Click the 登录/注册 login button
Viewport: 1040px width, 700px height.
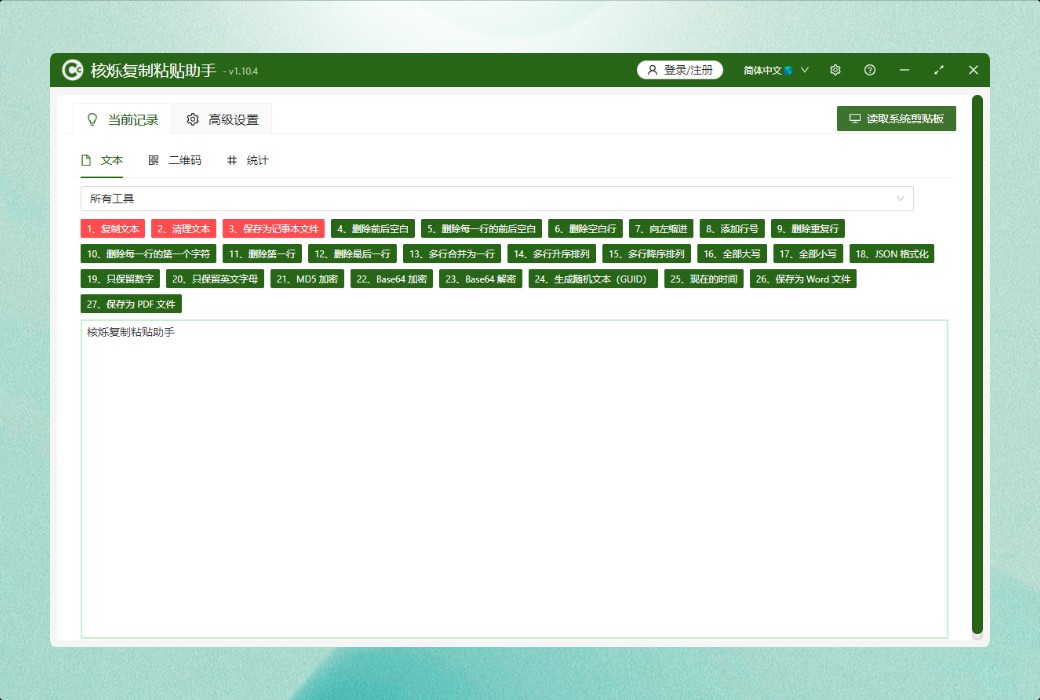point(680,70)
